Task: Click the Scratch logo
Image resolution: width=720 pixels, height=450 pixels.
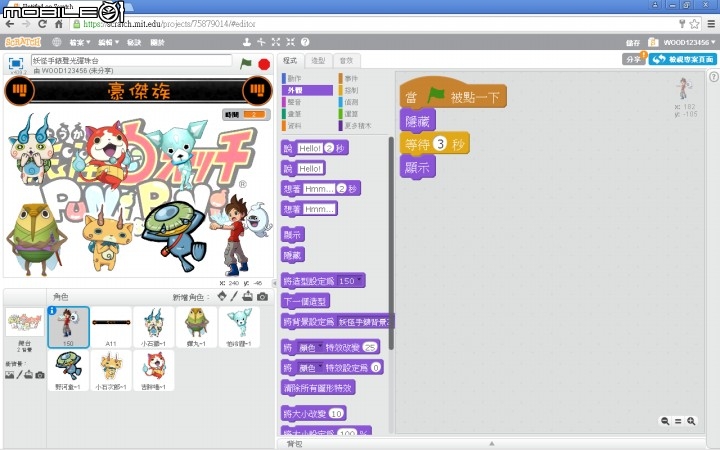Action: coord(23,42)
